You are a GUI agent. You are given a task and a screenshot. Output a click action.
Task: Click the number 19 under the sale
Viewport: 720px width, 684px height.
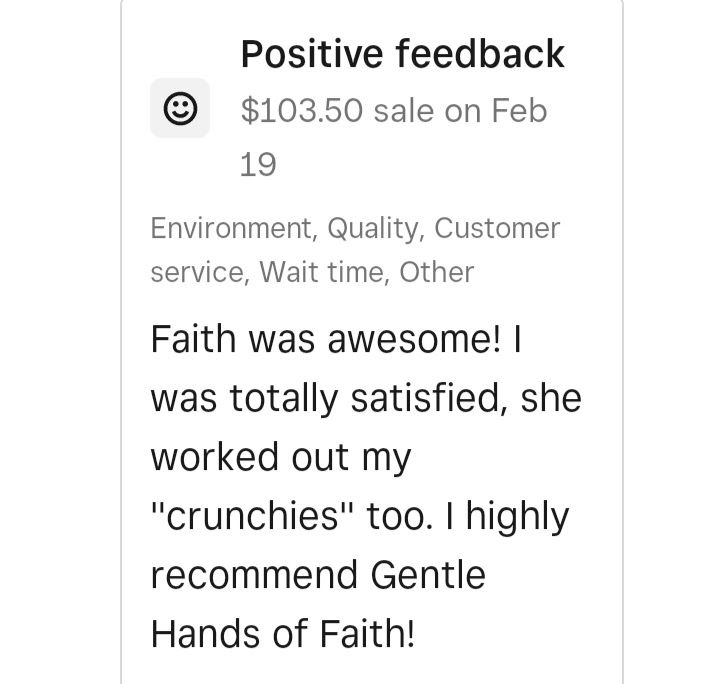coord(258,164)
